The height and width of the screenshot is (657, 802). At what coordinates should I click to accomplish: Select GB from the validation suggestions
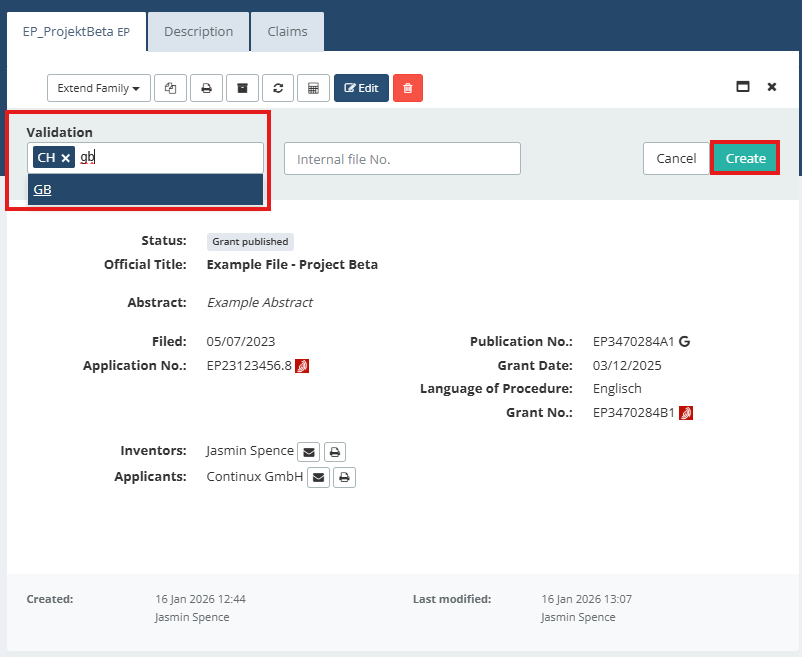145,189
